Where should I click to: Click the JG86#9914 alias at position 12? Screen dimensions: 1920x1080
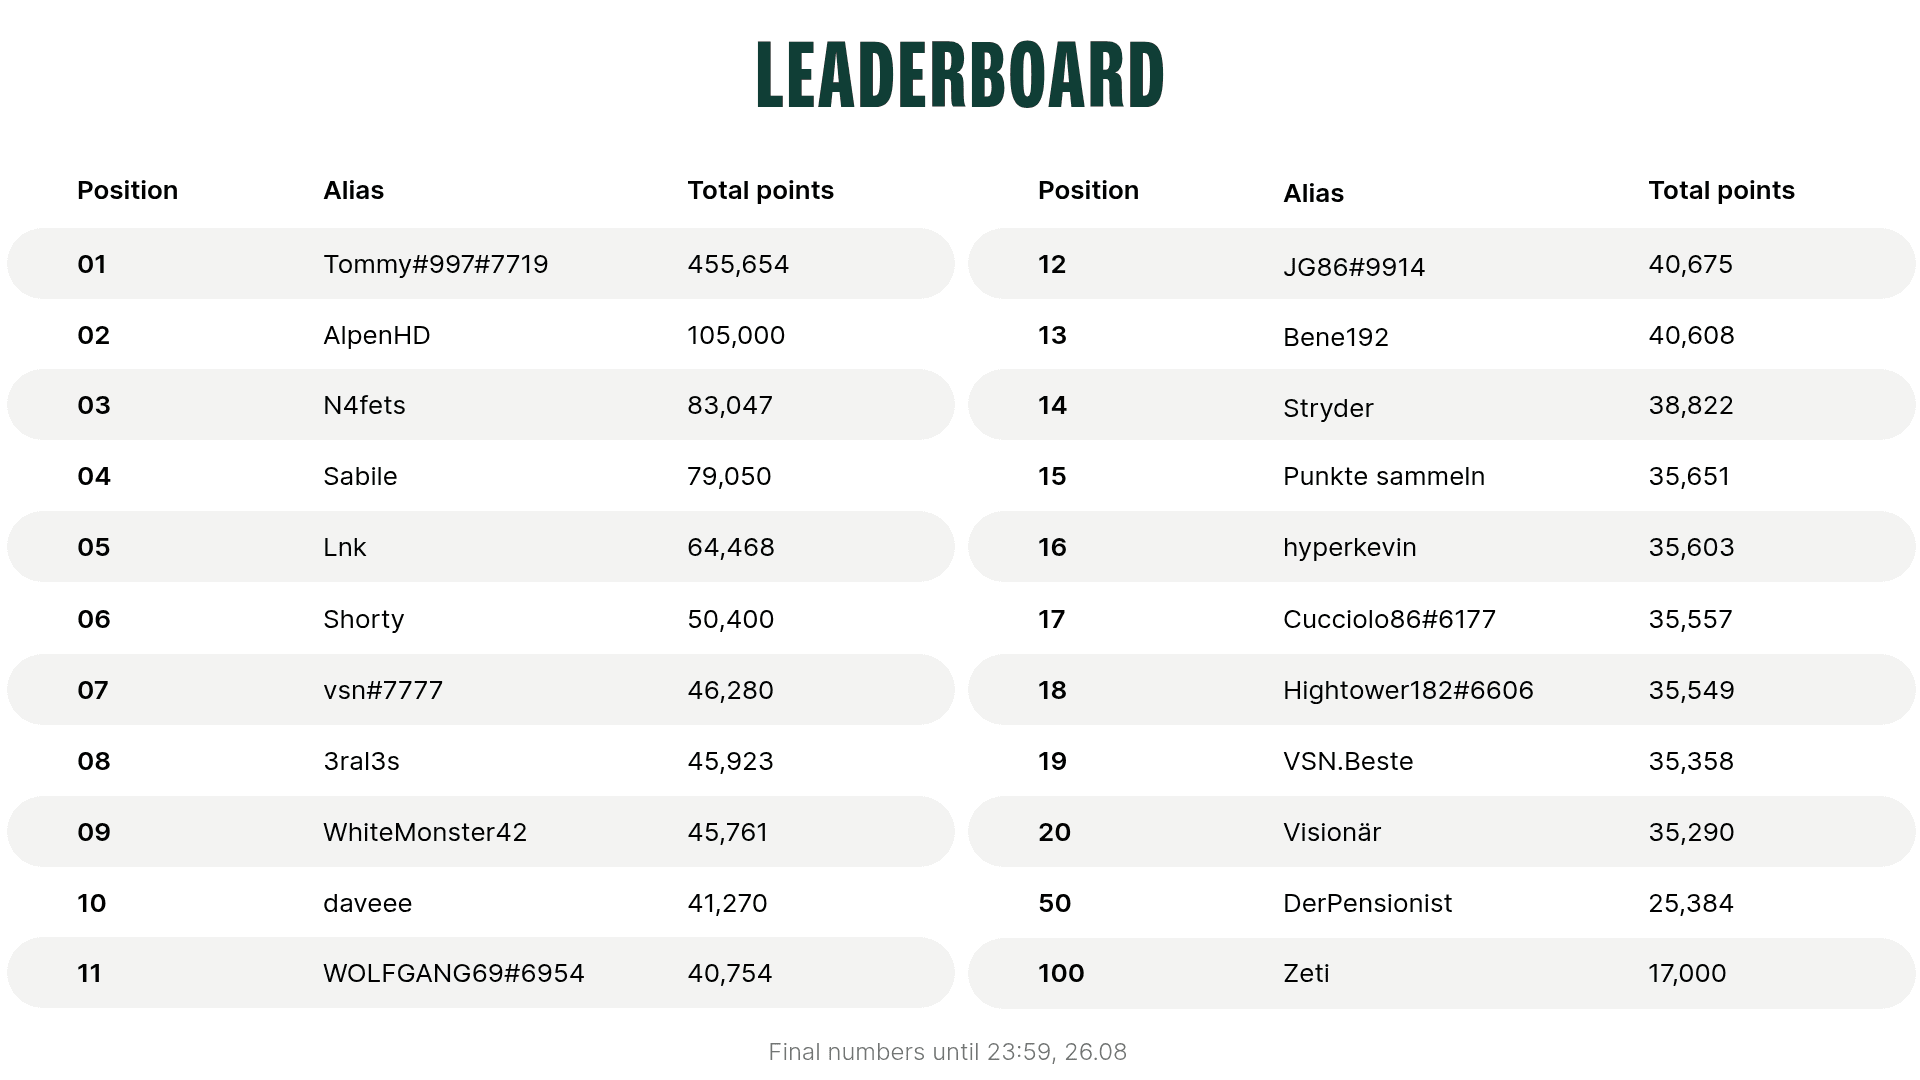click(x=1354, y=267)
